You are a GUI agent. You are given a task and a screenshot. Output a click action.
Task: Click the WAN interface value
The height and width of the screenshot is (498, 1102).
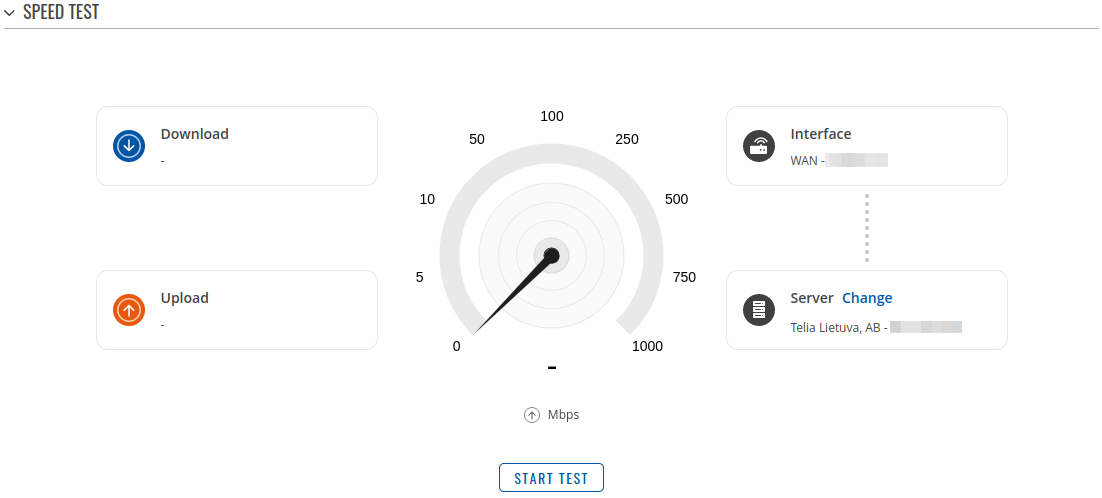(805, 160)
